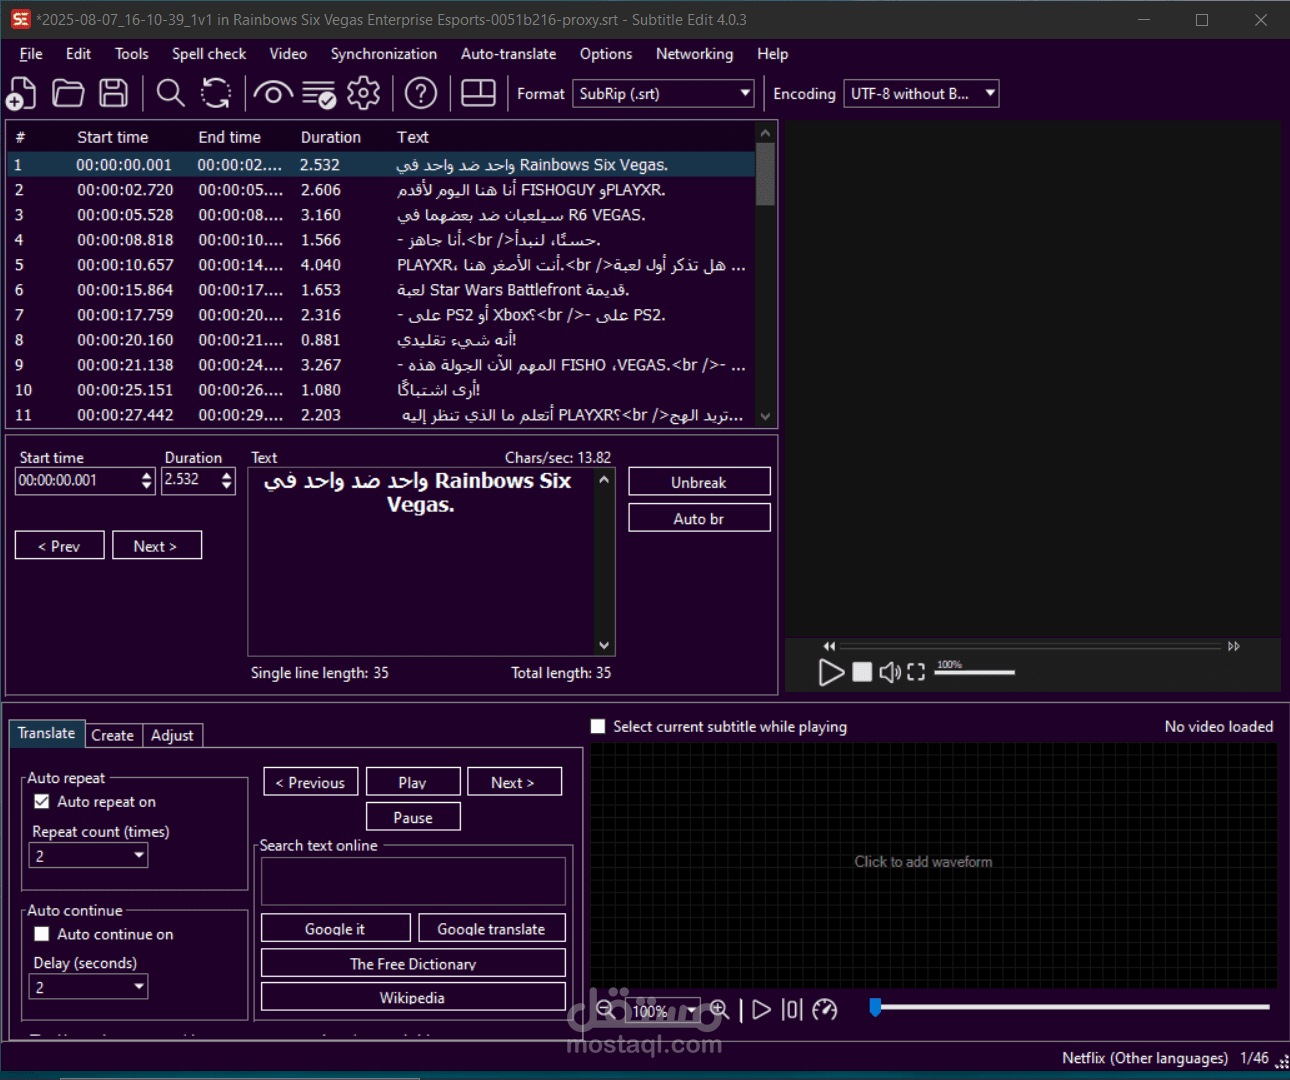
Task: Open the Encoding UTF-8 dropdown
Action: click(921, 93)
